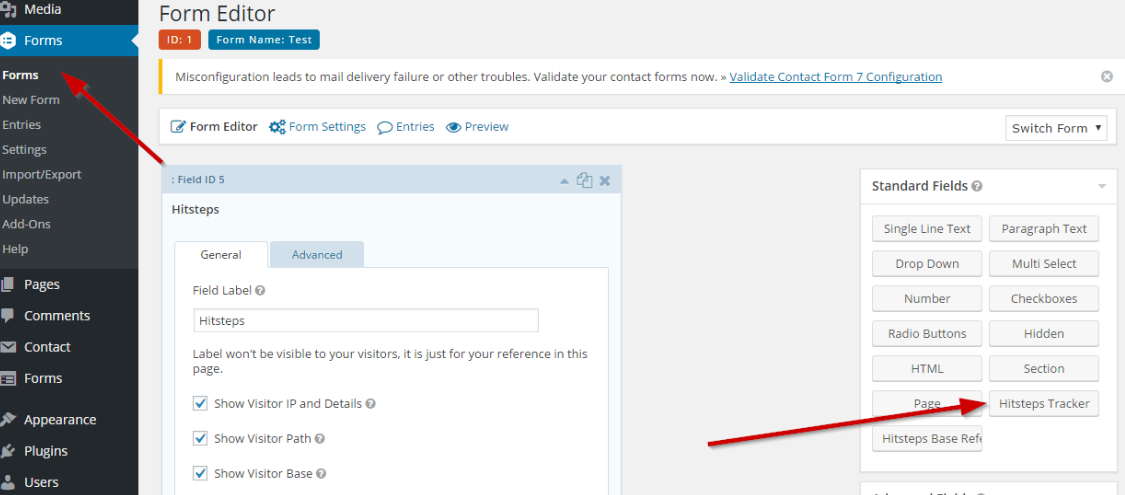
Task: Add the Hitsteps Tracker field
Action: pyautogui.click(x=1044, y=404)
